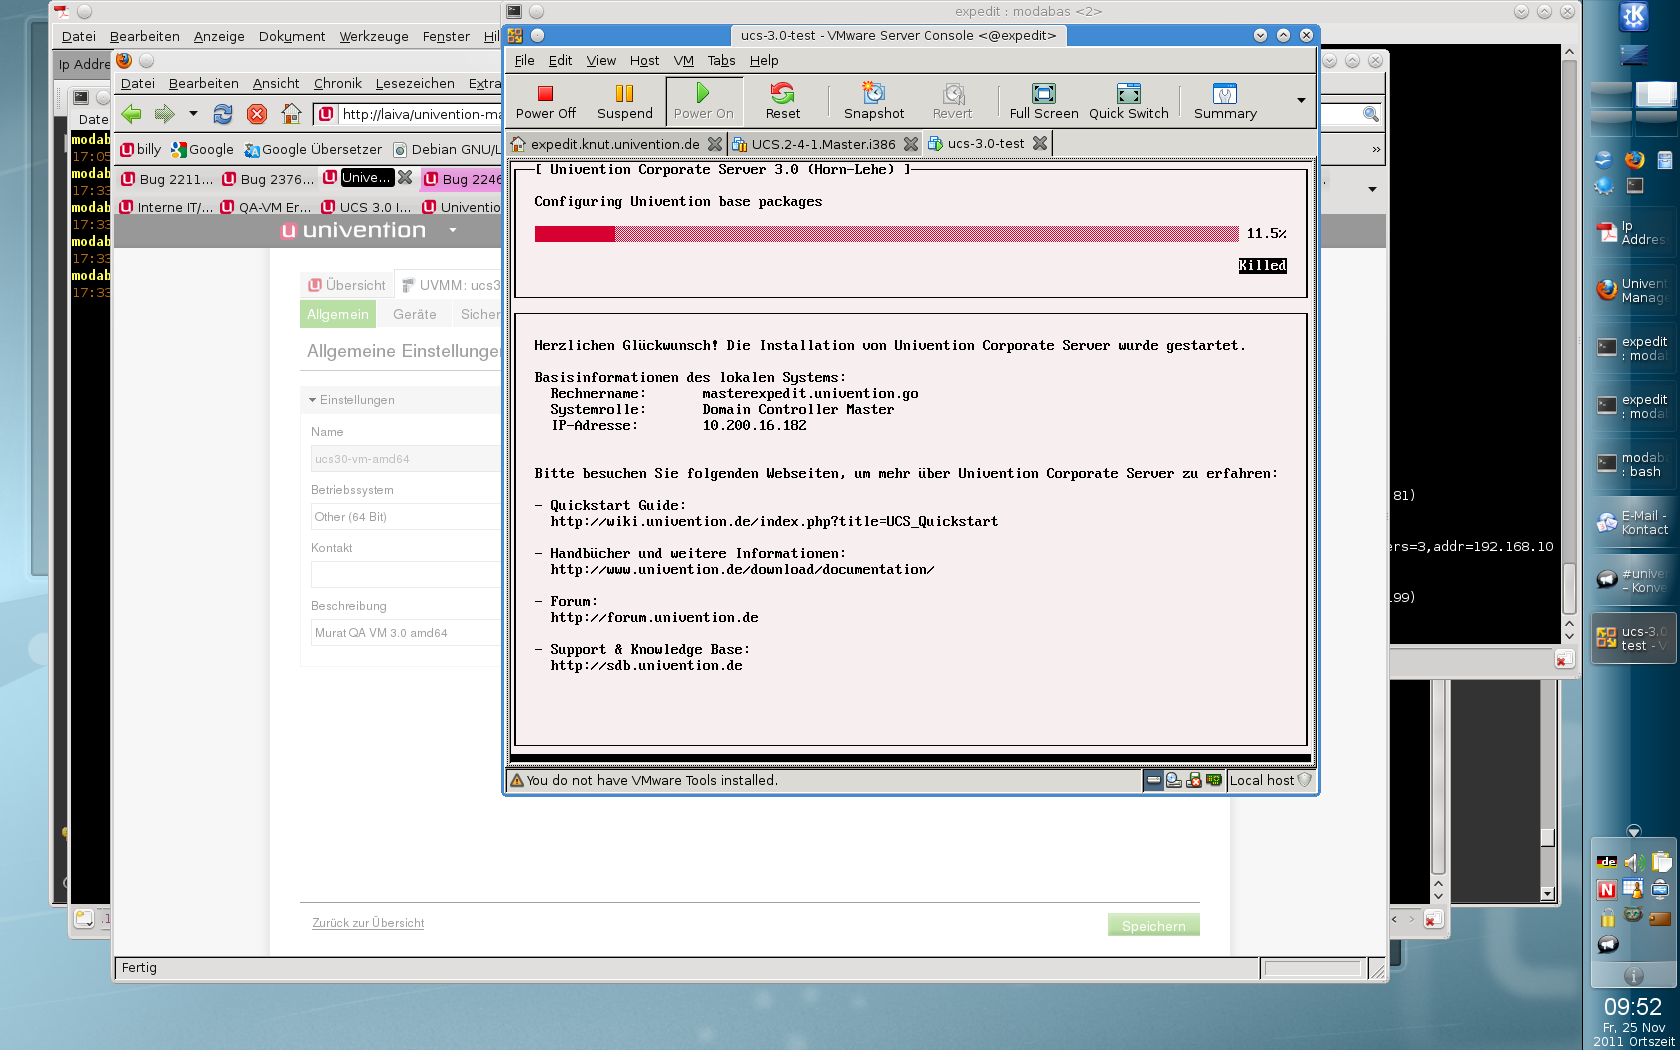Open the Firefox history back dropdown arrow
Screen dimensions: 1680x1050
(193, 114)
